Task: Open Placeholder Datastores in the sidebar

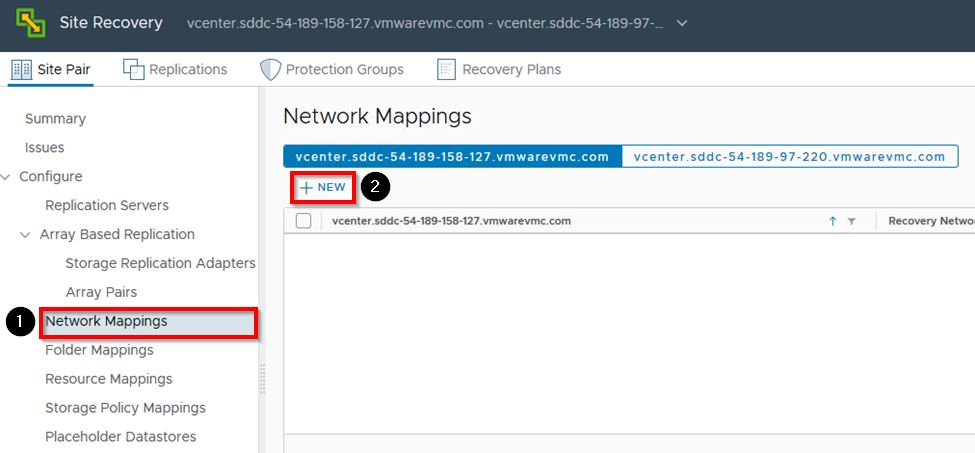Action: (121, 437)
